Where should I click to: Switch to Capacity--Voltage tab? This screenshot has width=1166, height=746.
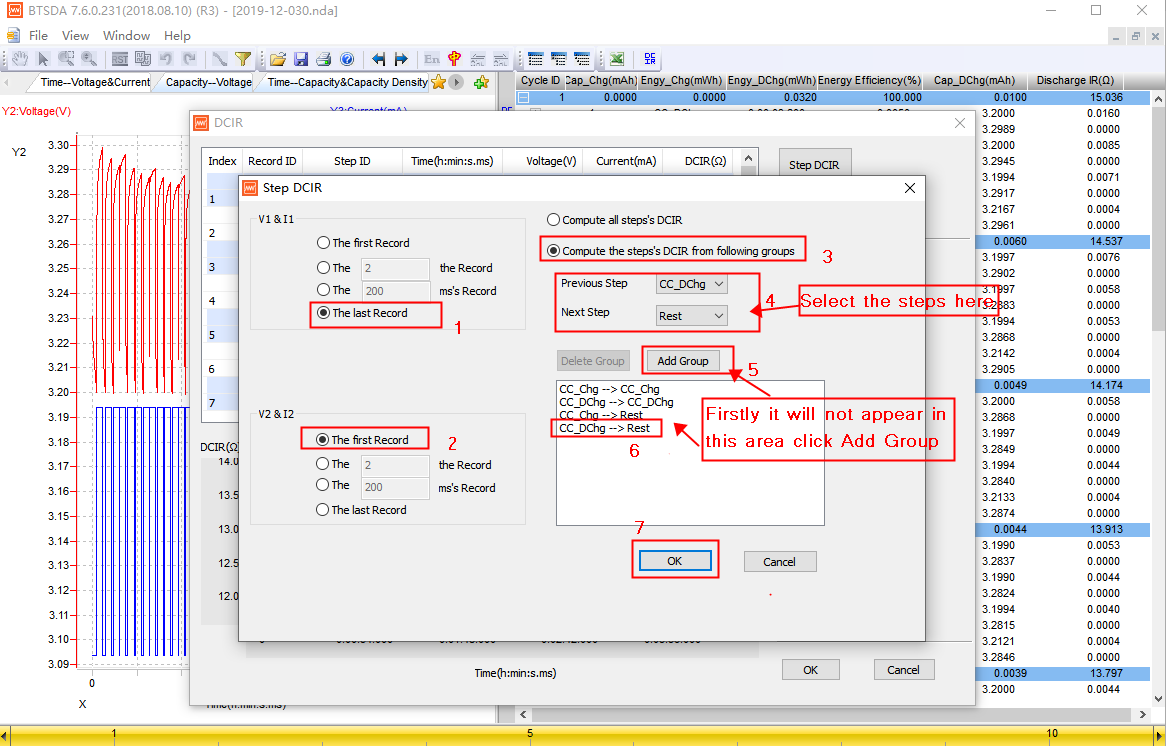click(x=208, y=82)
